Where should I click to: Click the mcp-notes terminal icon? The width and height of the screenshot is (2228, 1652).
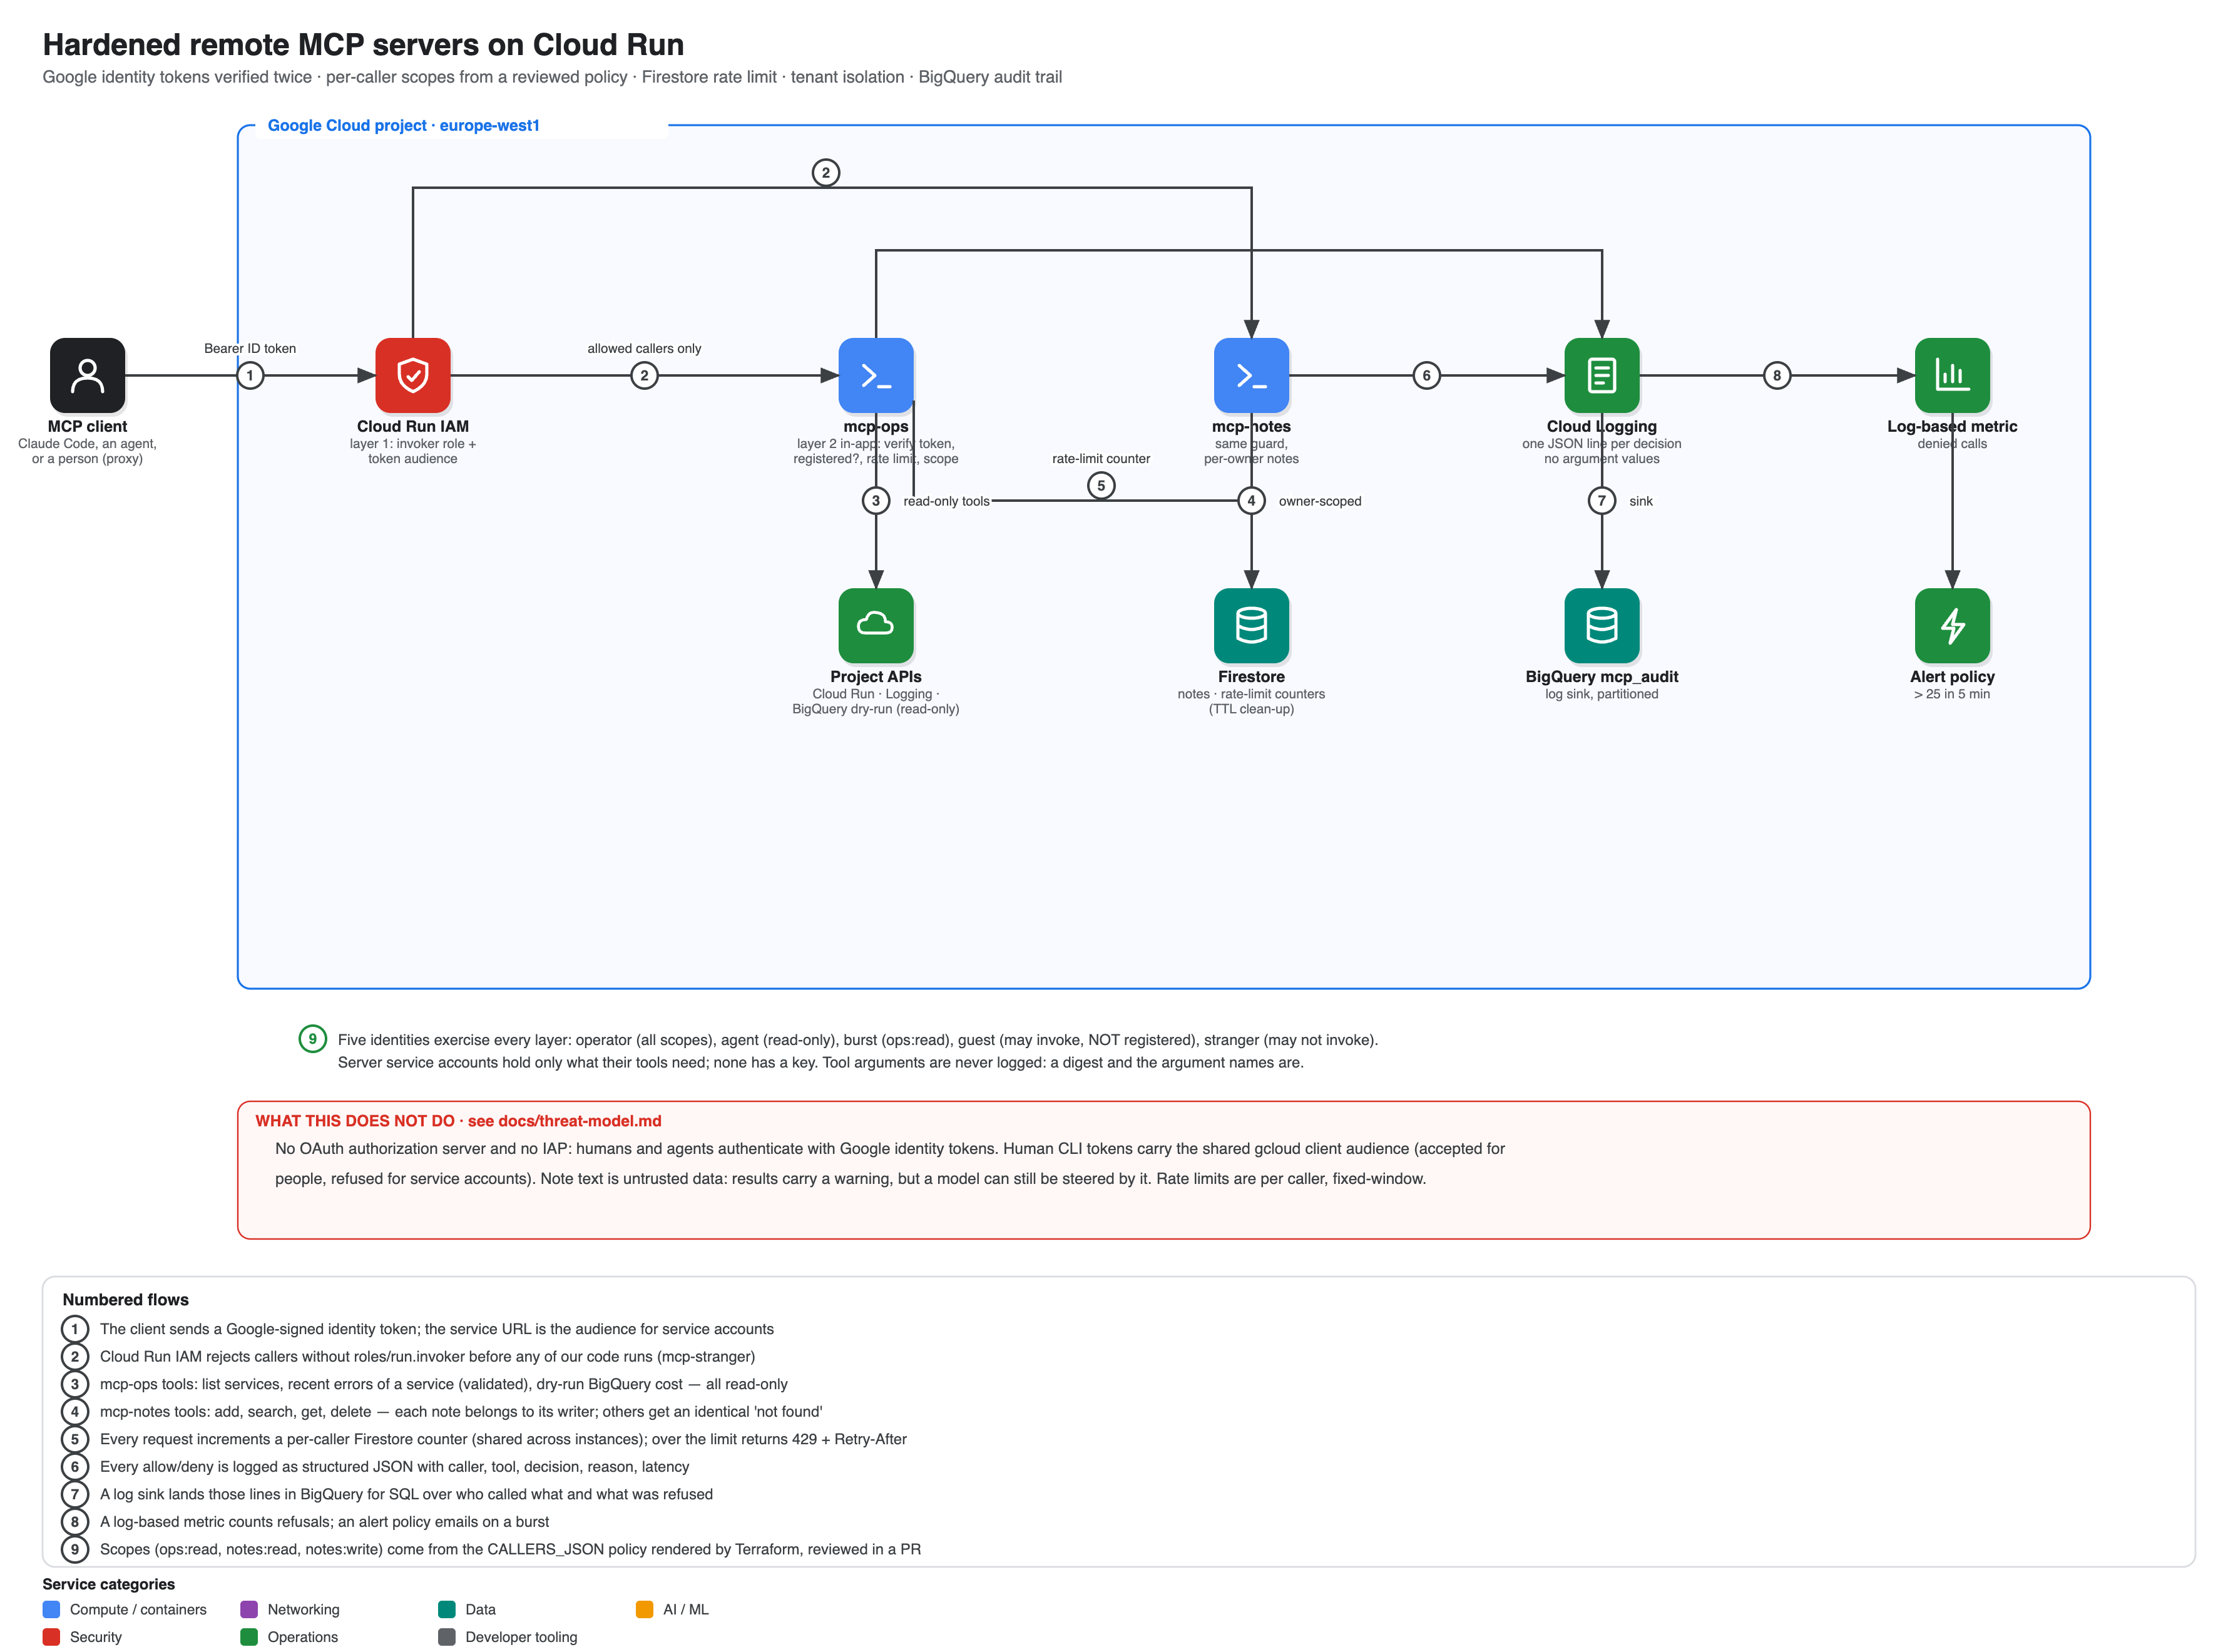point(1251,375)
